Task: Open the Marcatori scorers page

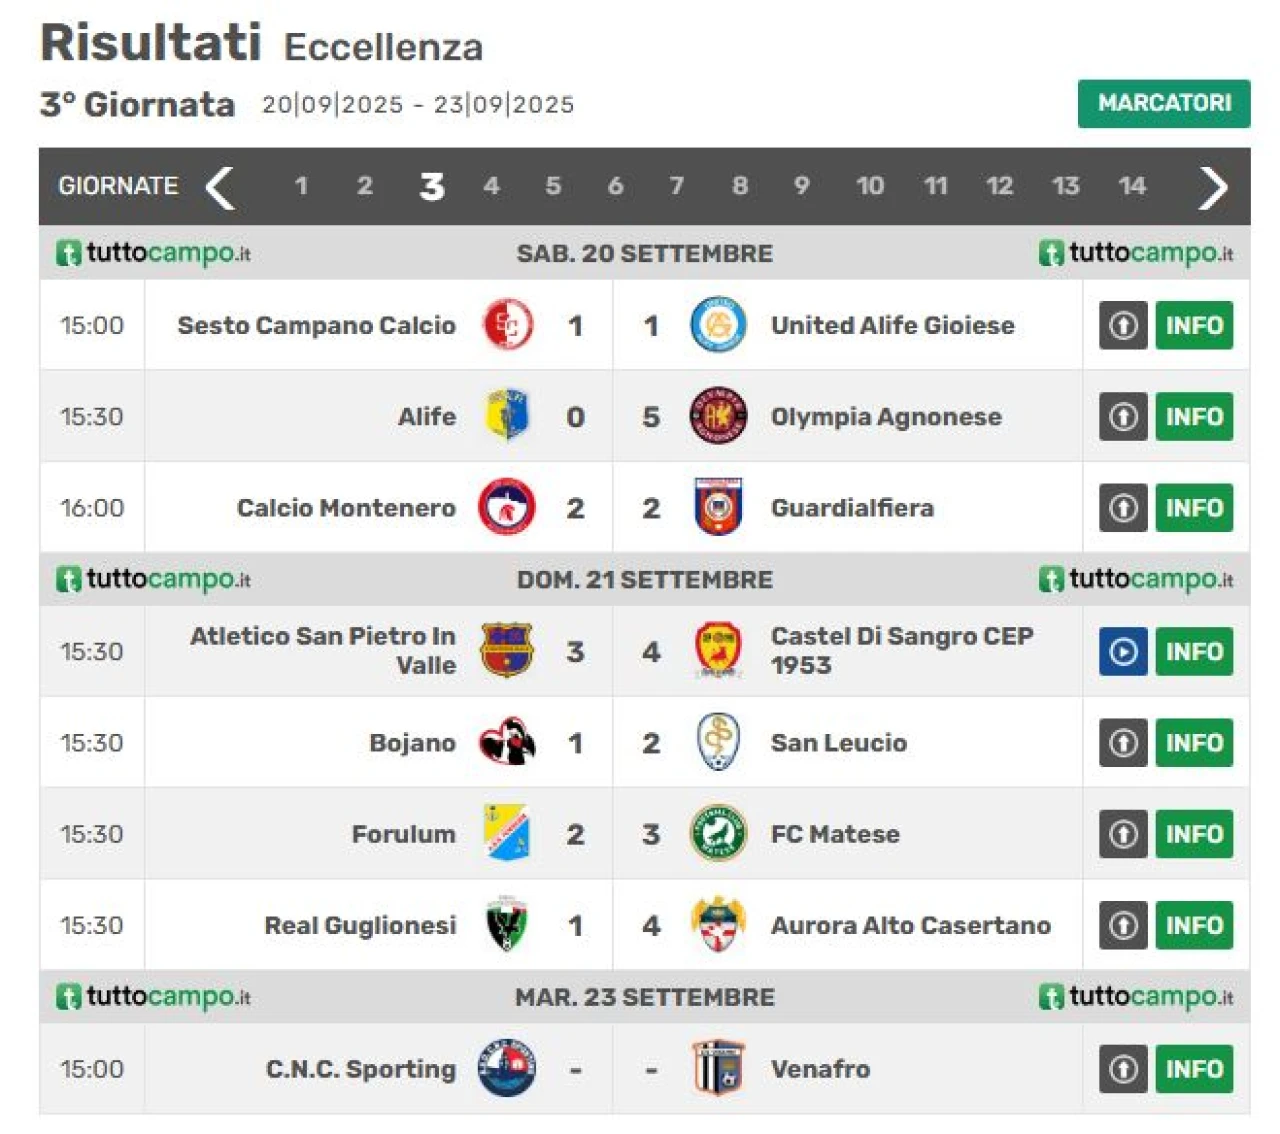Action: [1163, 103]
